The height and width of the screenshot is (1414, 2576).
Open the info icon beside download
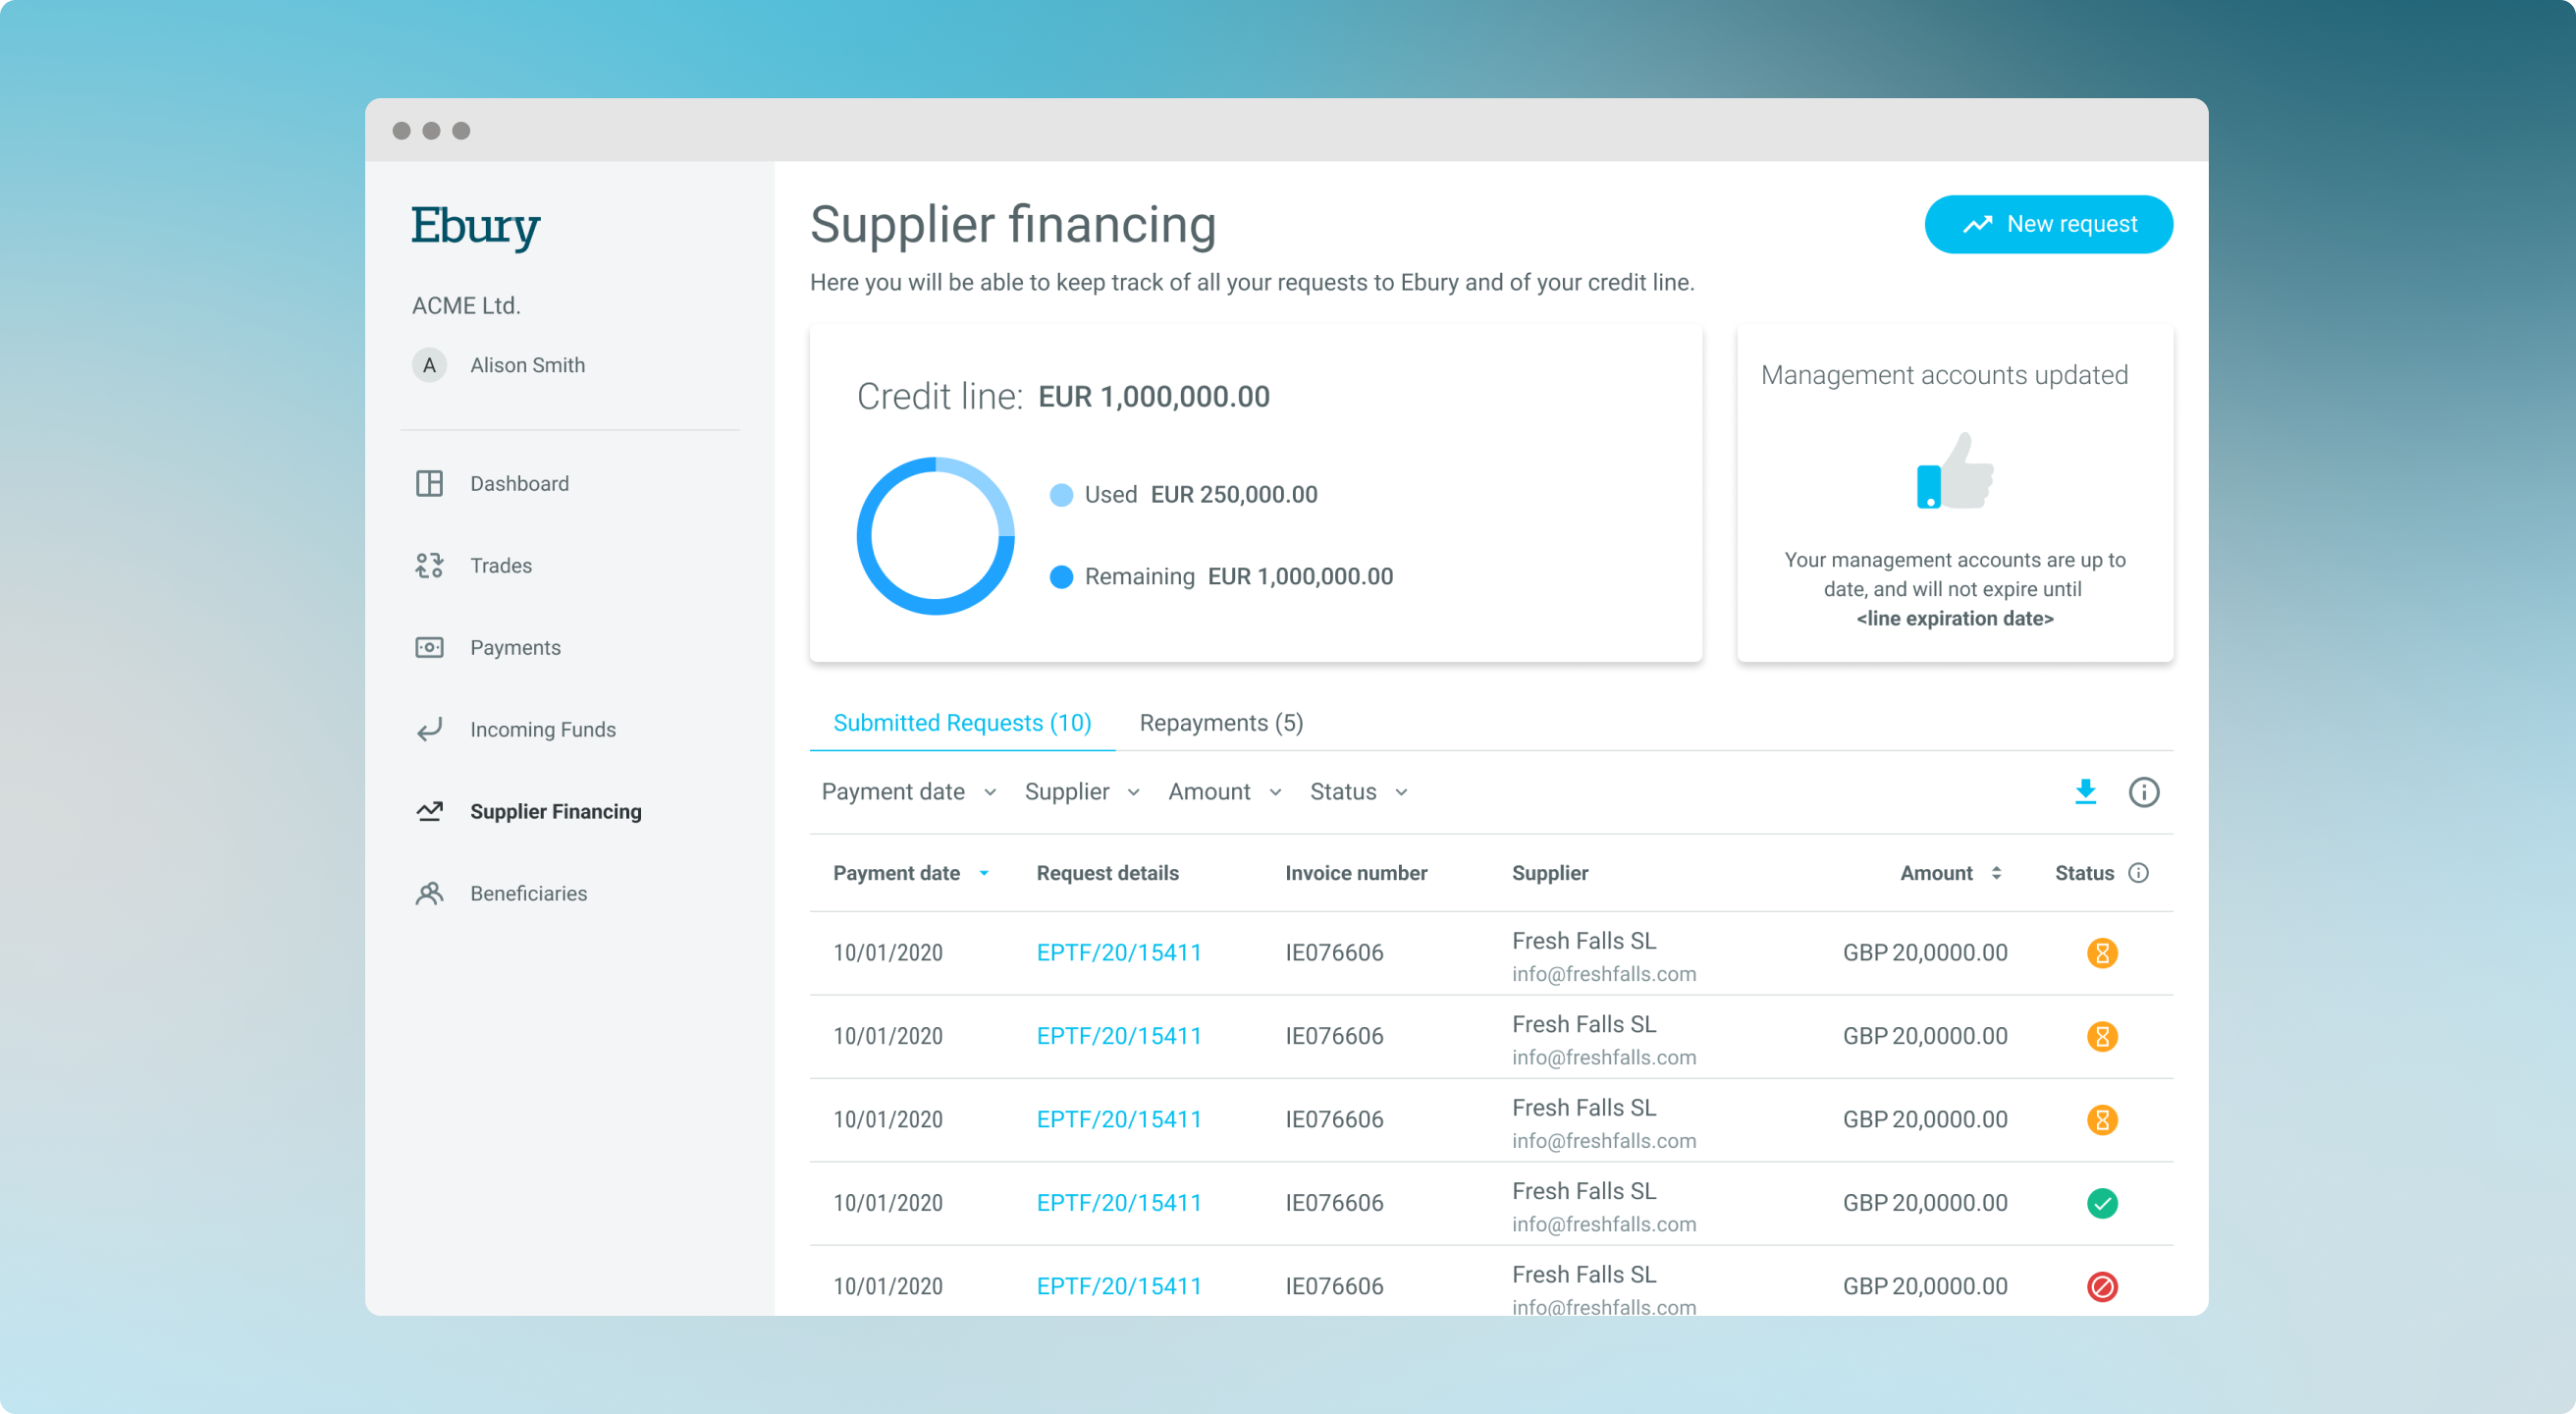click(x=2143, y=792)
